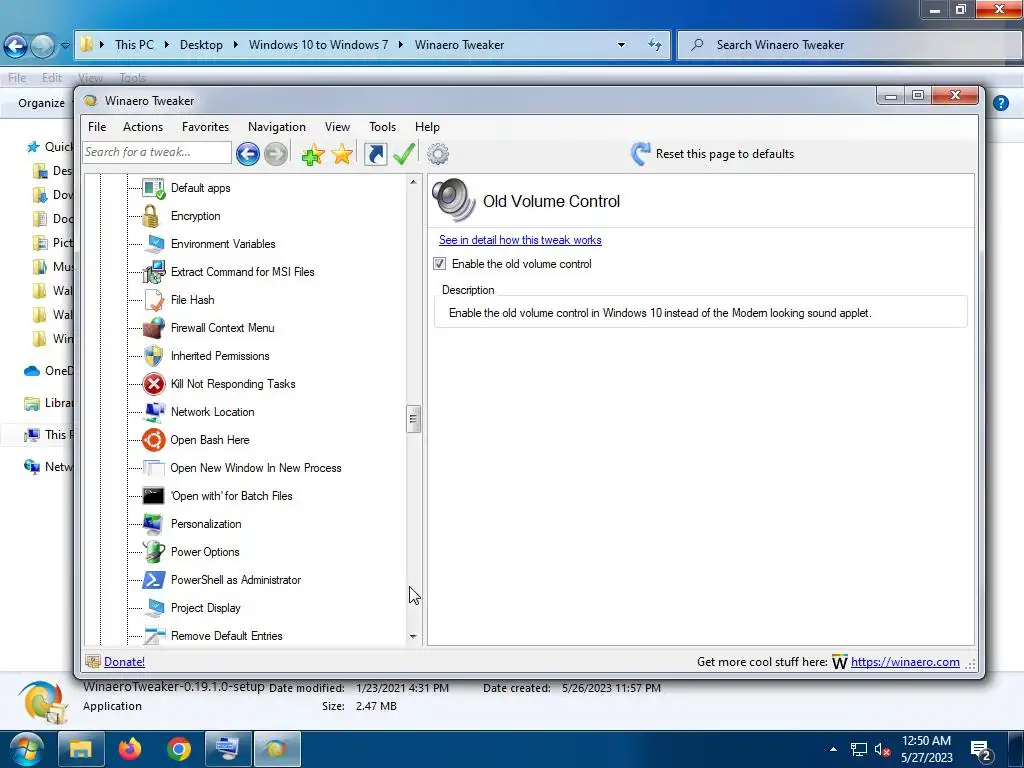Screen dimensions: 1024x768
Task: Open the Favorites menu
Action: point(205,127)
